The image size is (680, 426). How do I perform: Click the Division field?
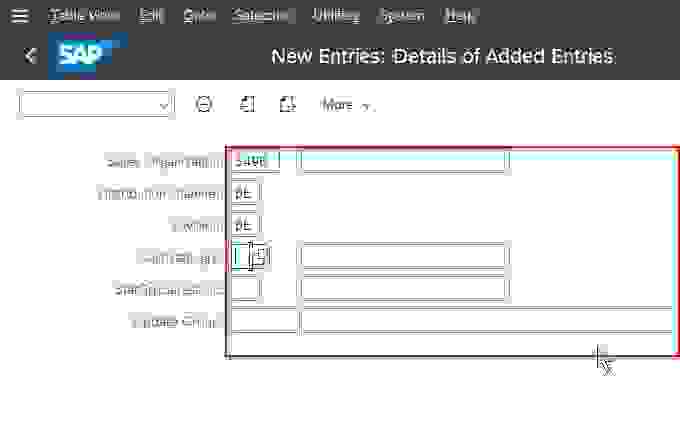click(x=245, y=225)
